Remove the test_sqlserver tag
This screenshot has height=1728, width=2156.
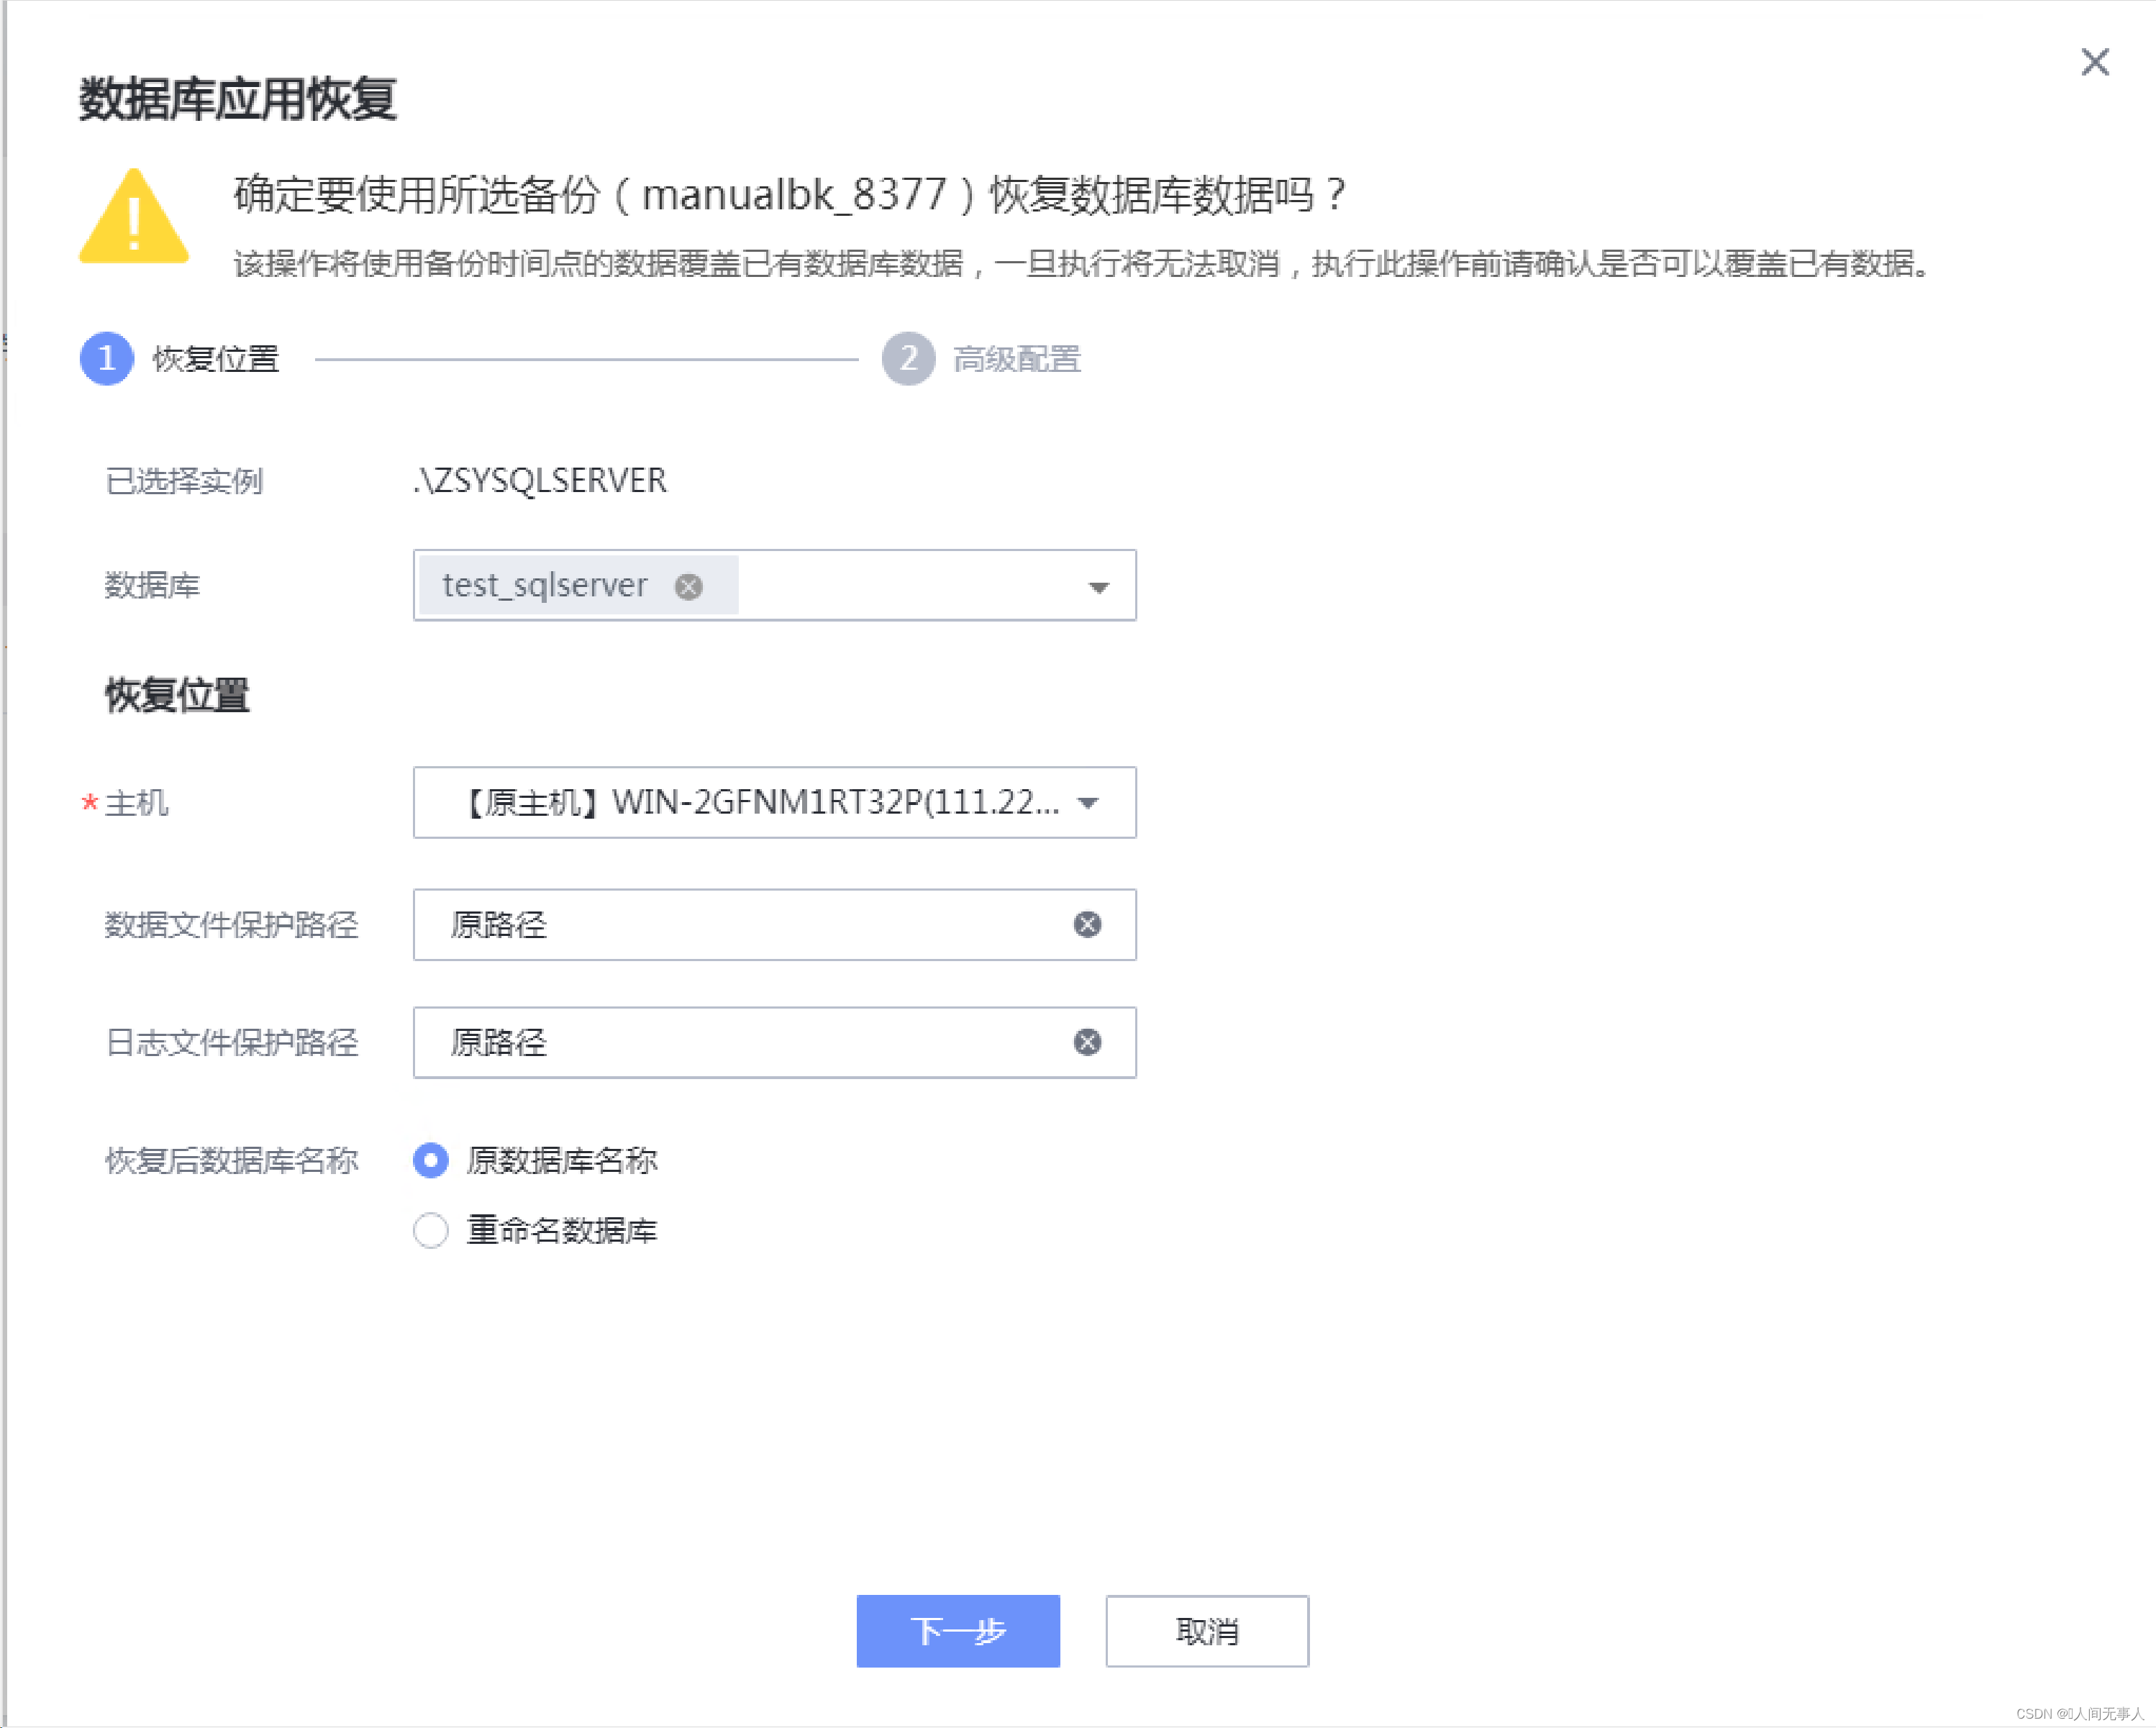pos(688,586)
